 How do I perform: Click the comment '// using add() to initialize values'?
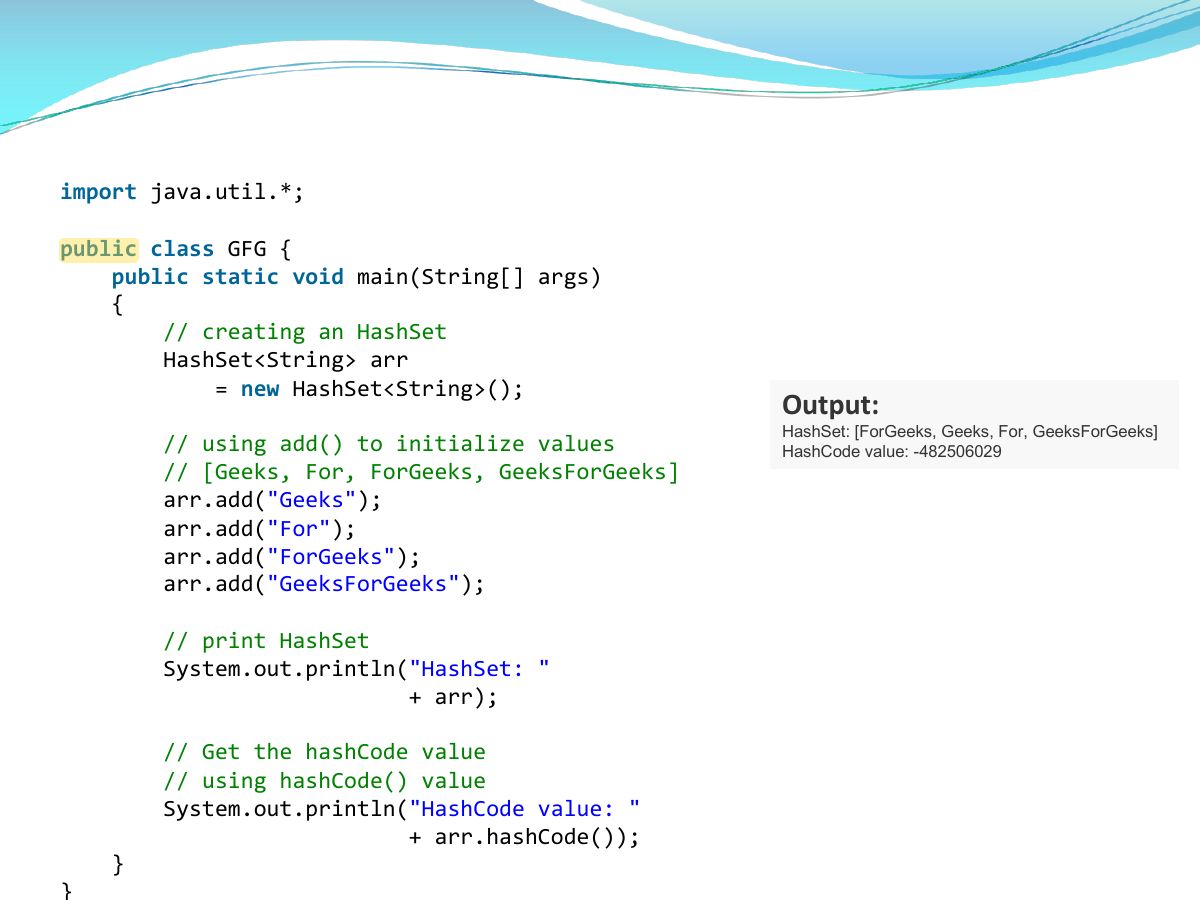click(x=389, y=444)
